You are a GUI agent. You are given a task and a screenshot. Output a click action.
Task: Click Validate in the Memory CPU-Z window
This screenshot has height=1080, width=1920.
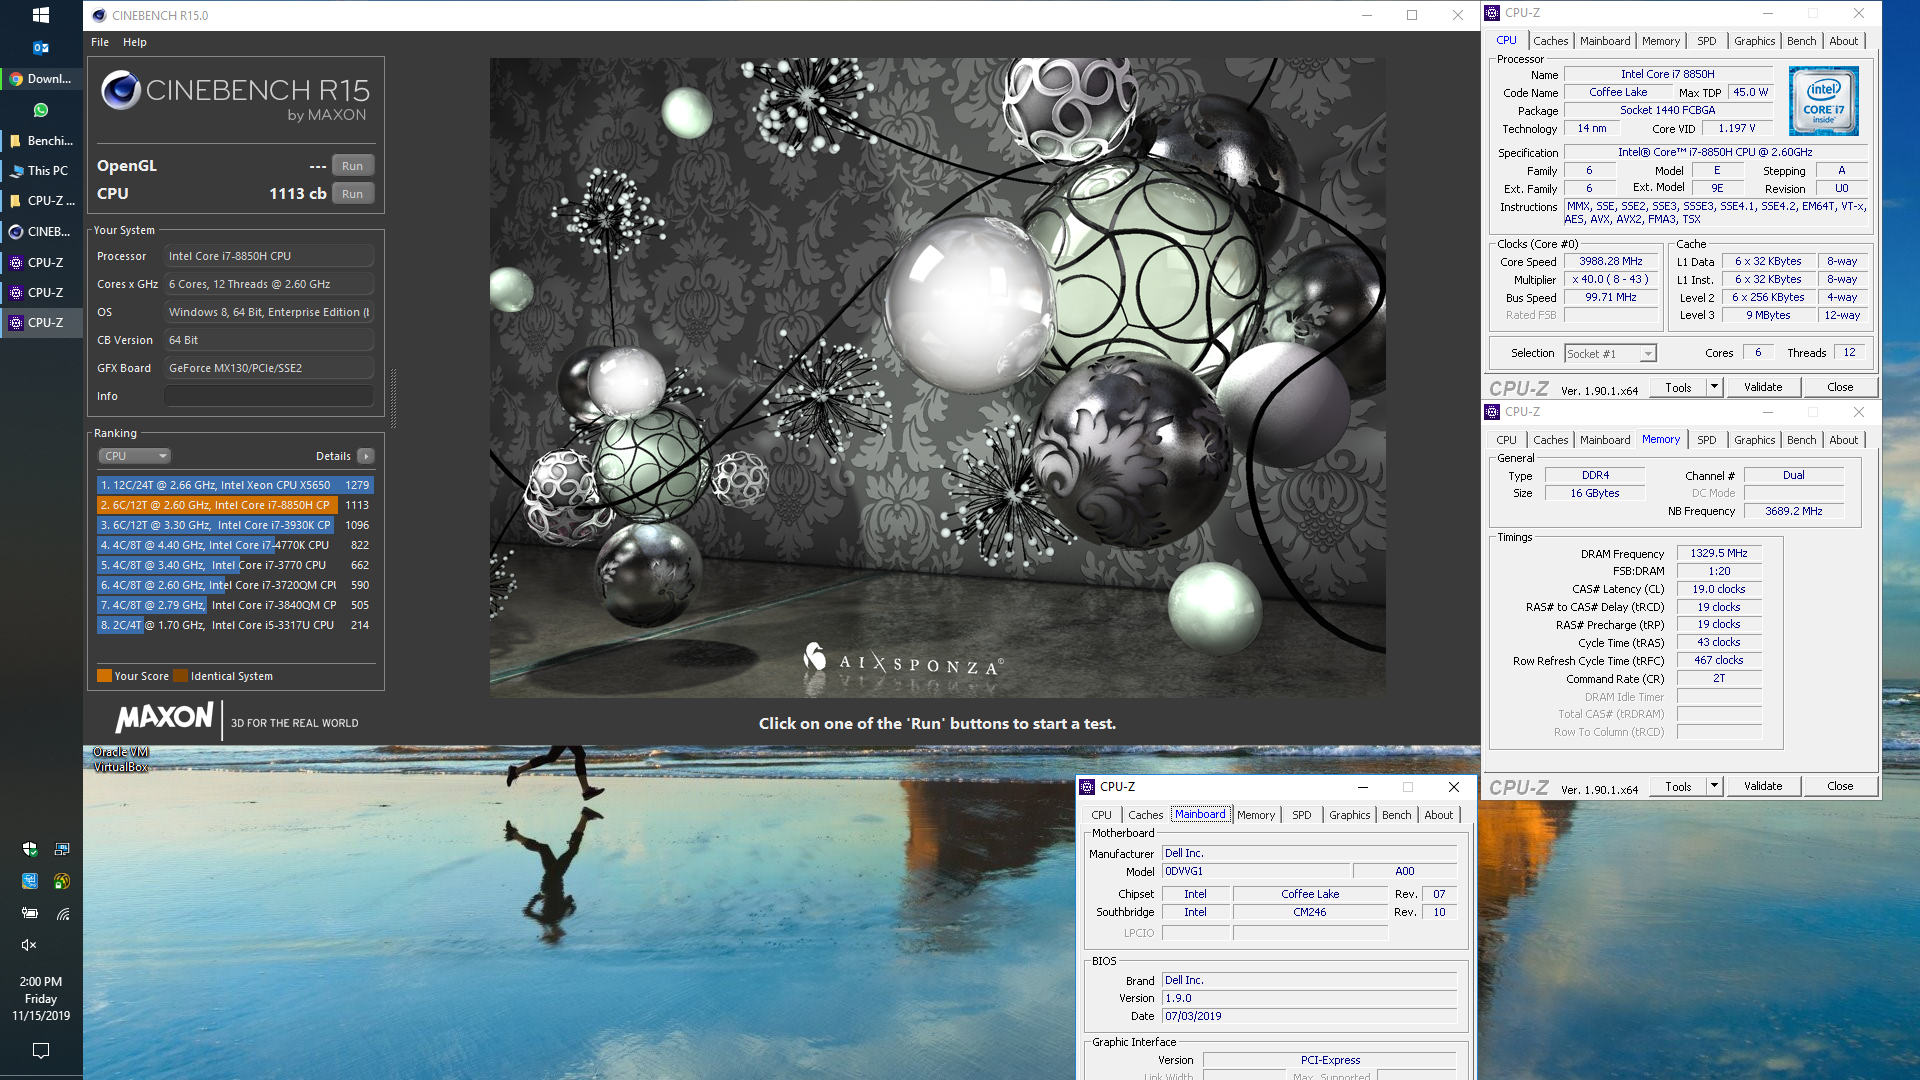click(x=1763, y=786)
